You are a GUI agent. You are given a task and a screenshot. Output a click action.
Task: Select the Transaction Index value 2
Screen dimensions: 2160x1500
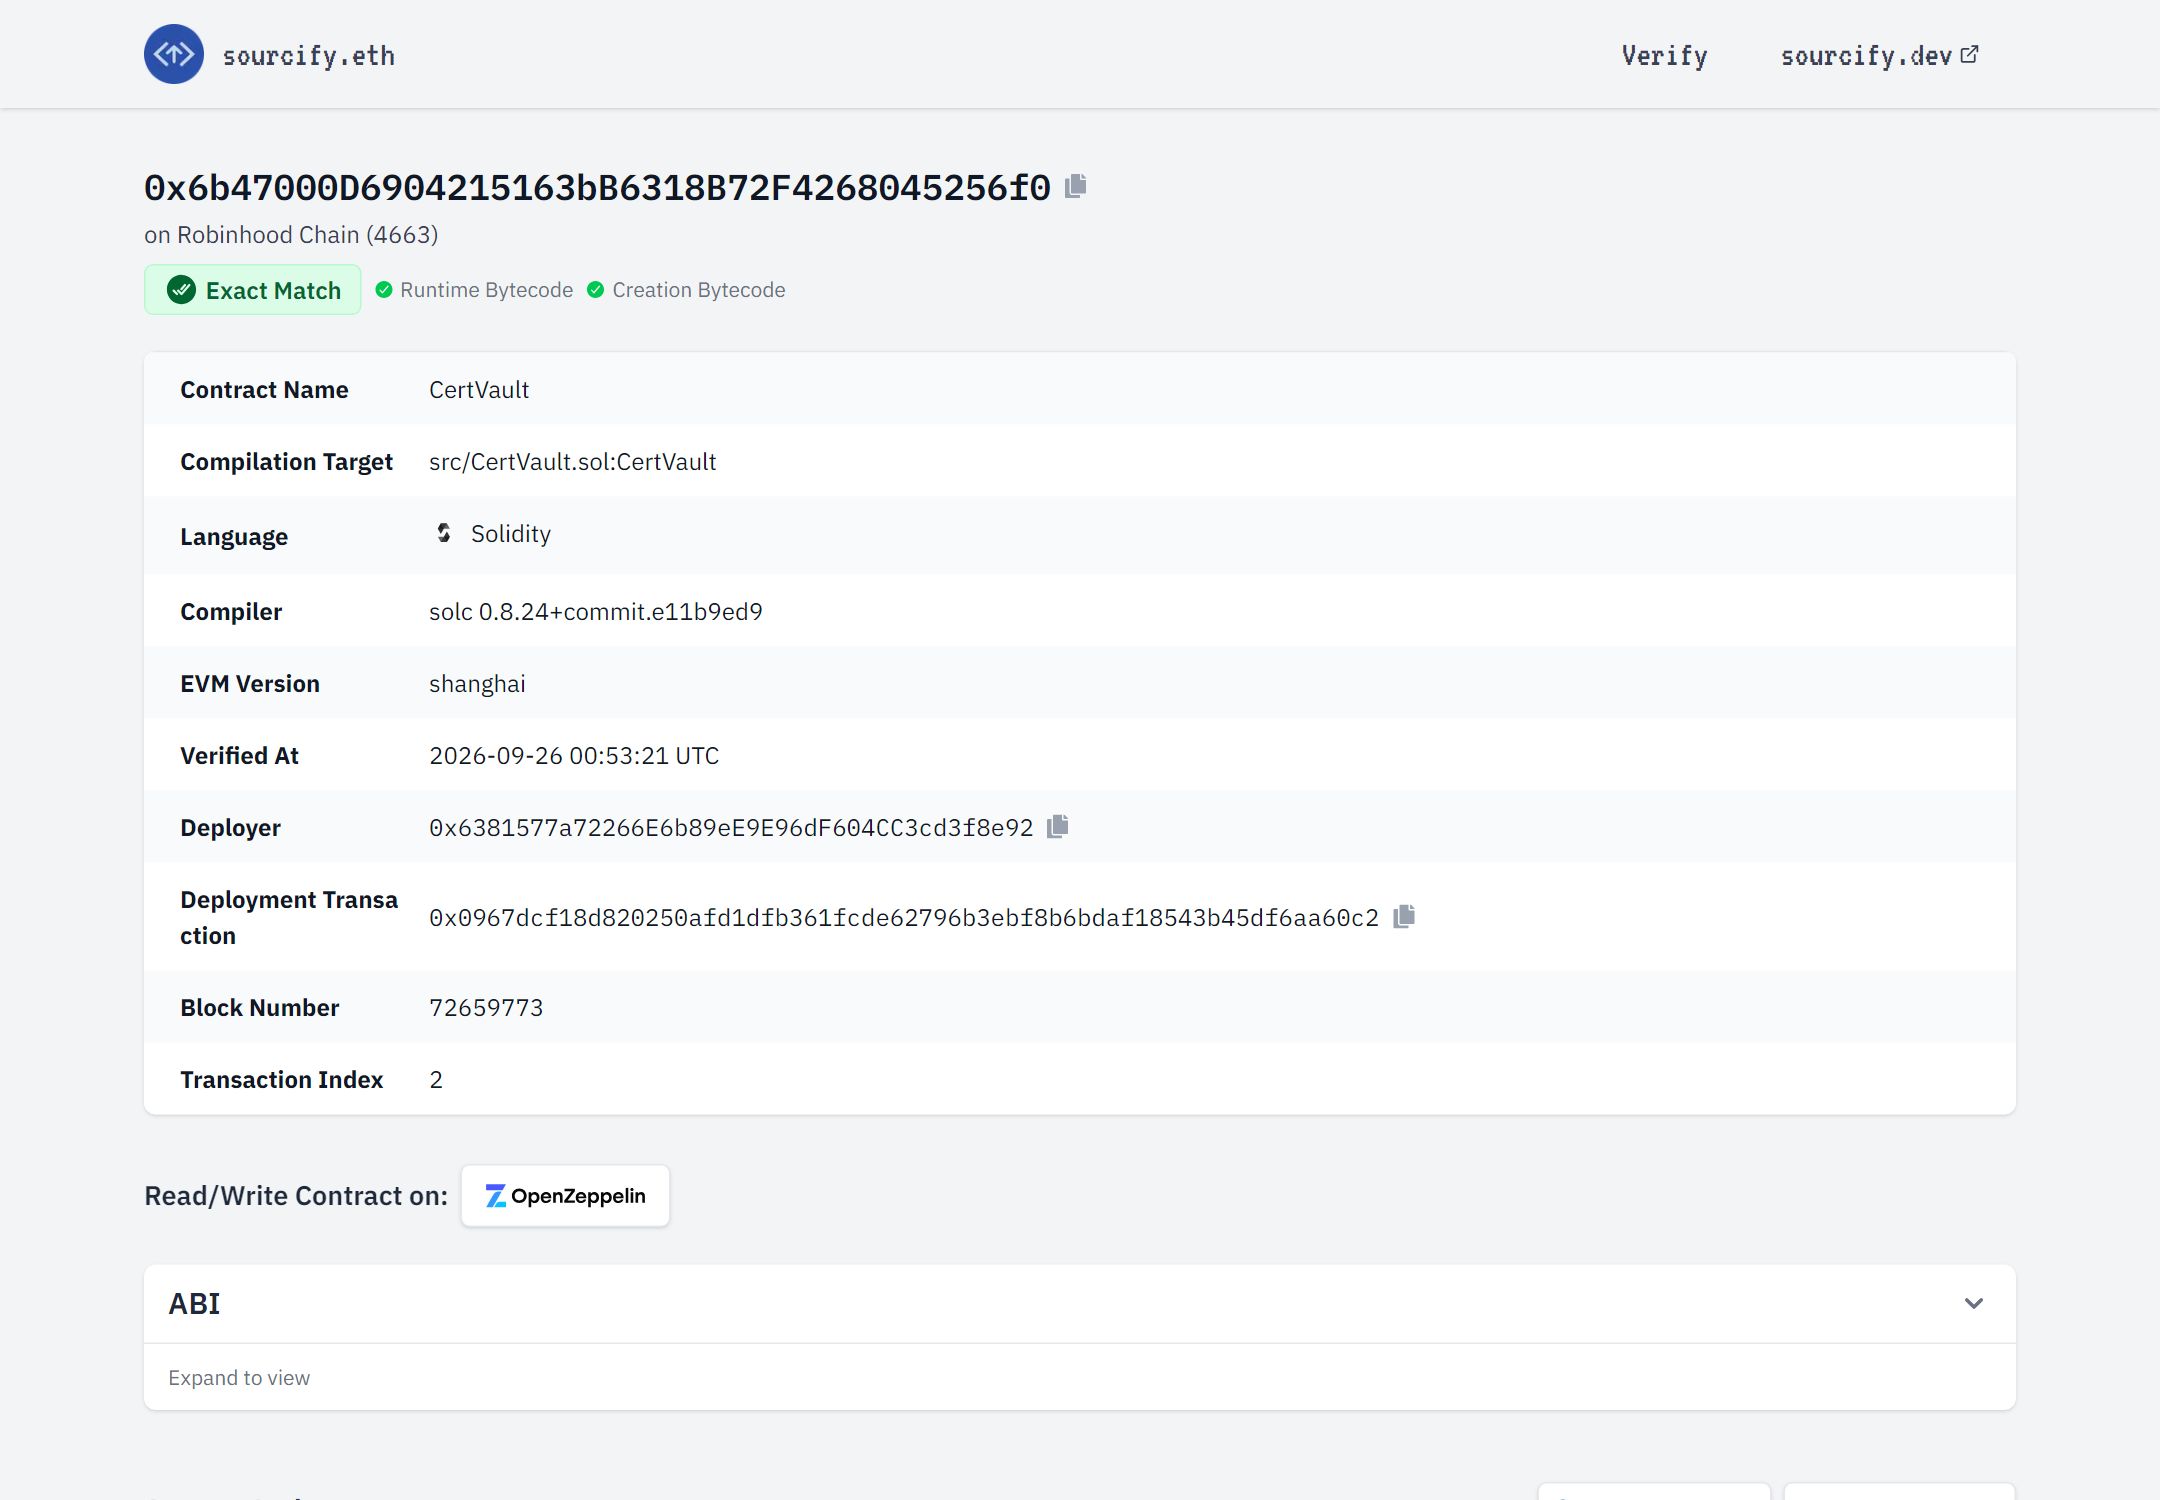click(x=436, y=1080)
